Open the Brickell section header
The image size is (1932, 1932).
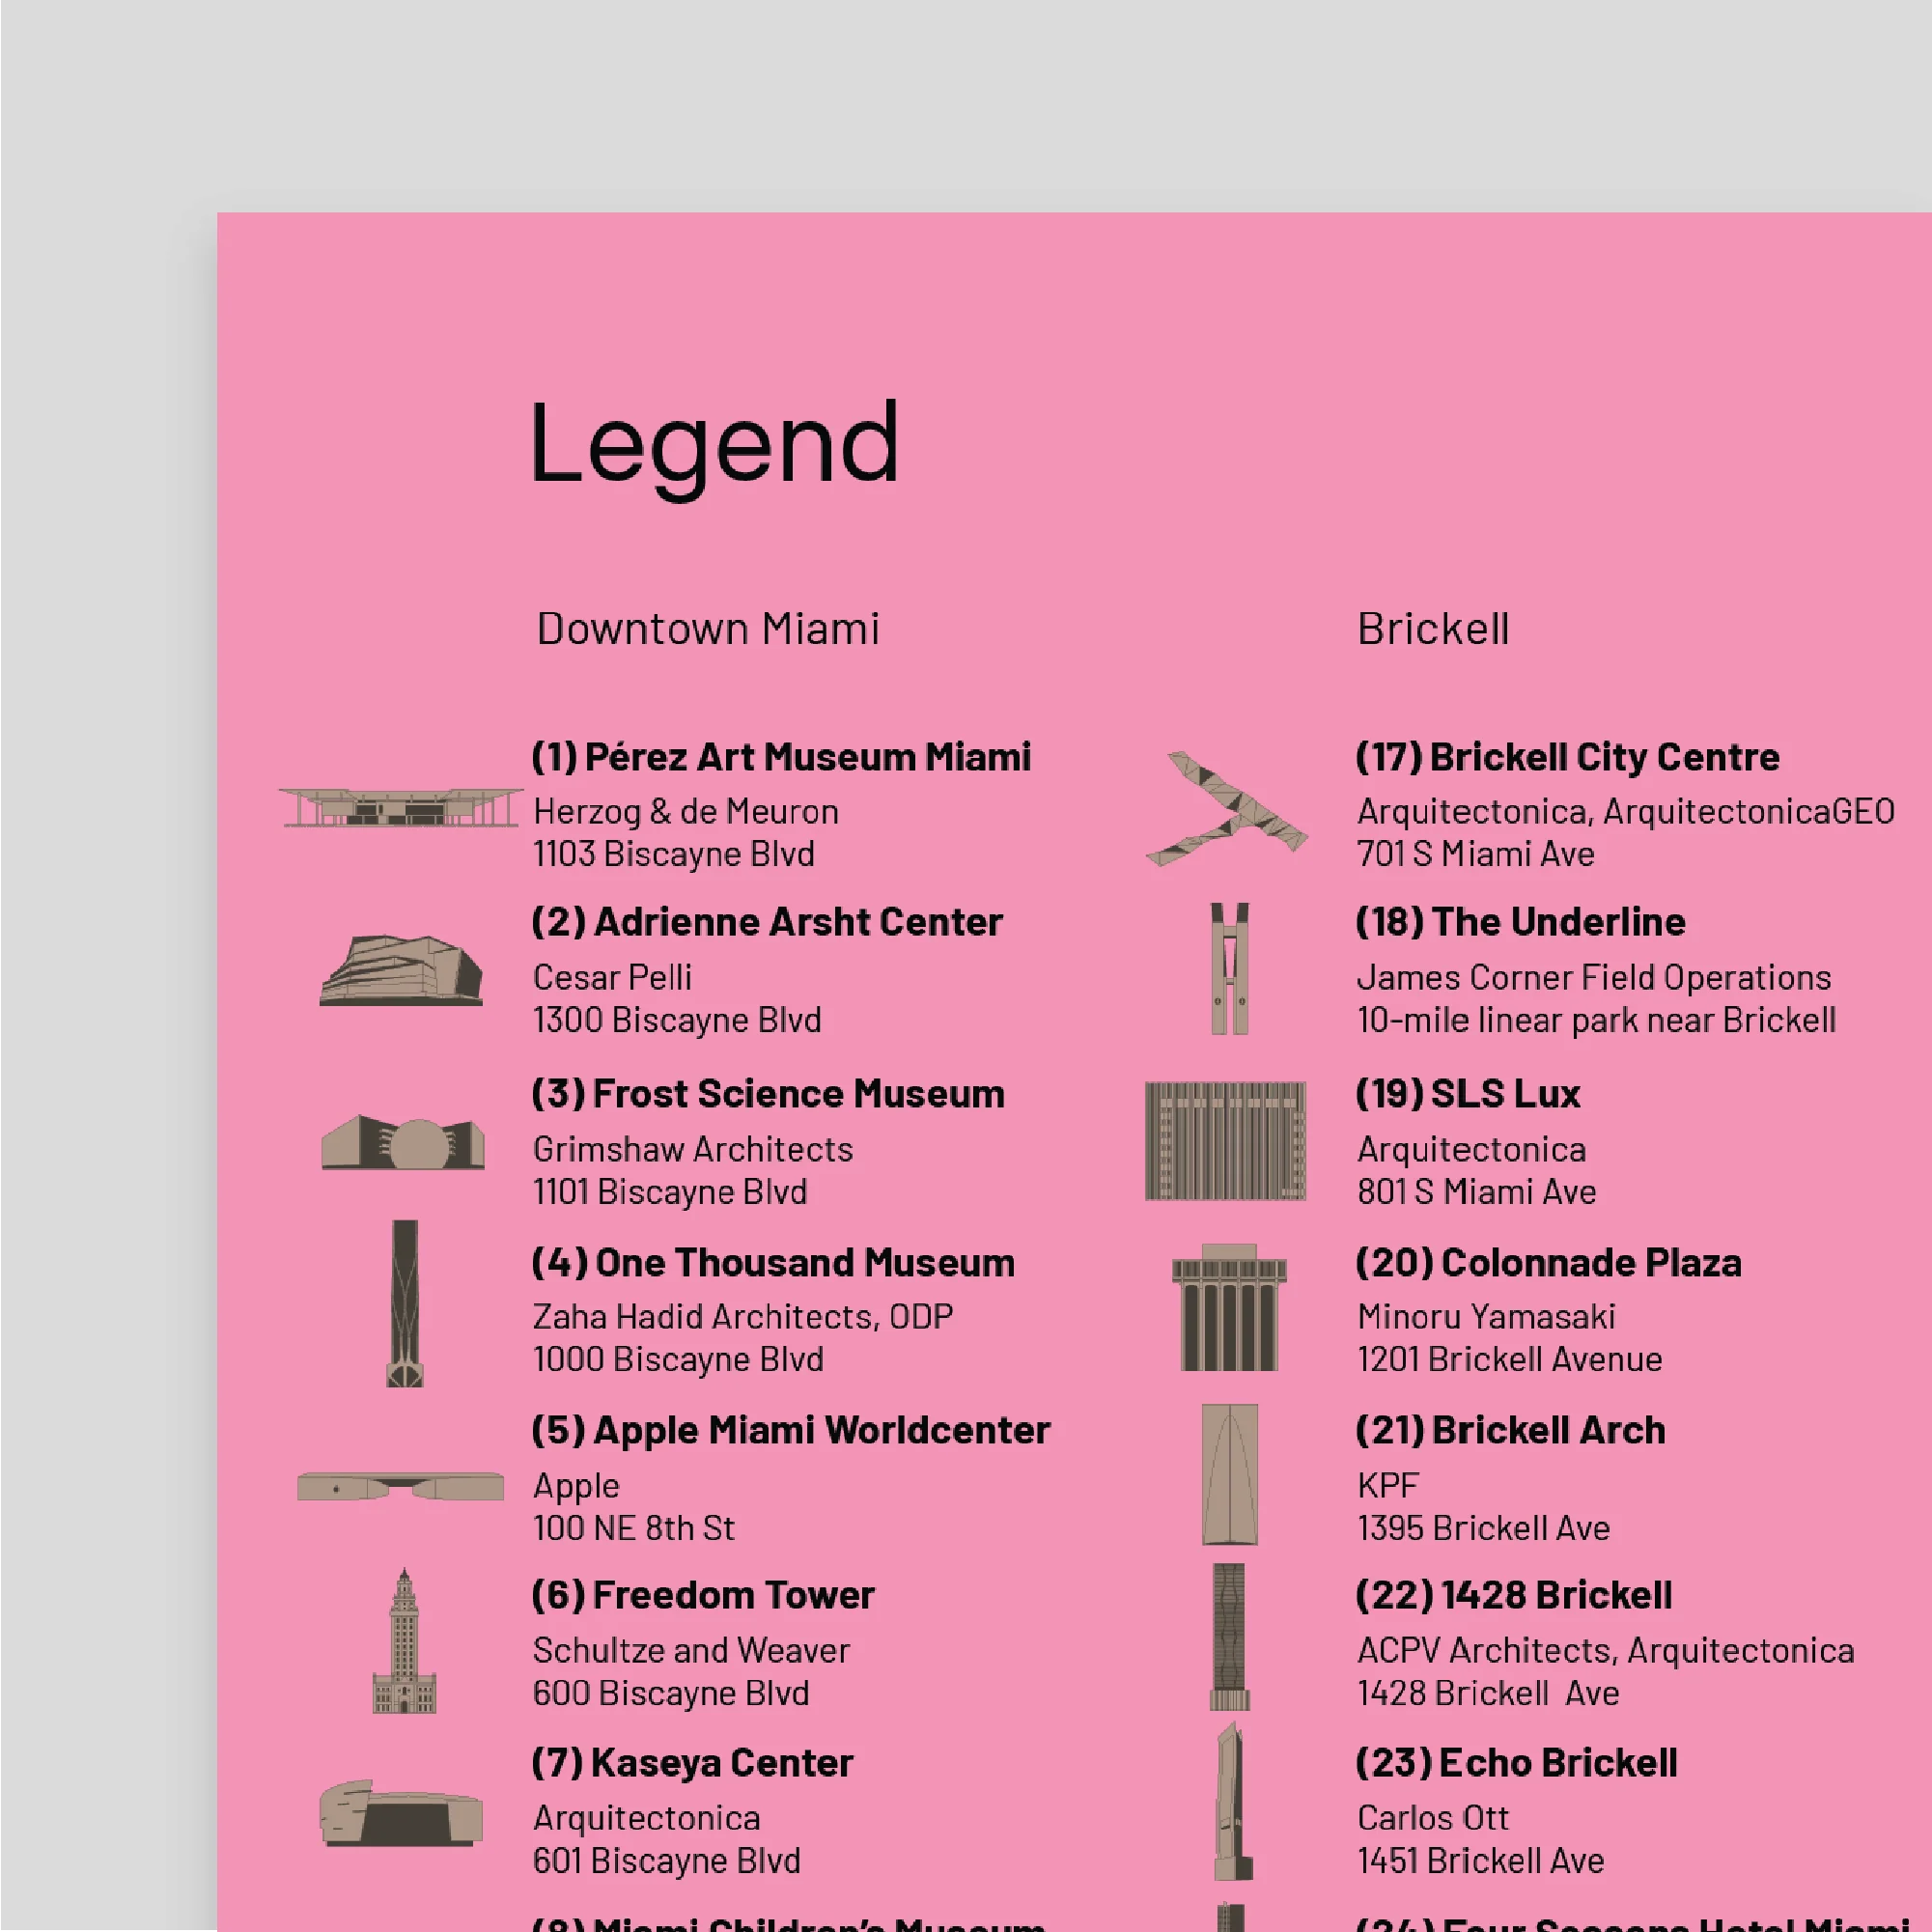[1433, 628]
